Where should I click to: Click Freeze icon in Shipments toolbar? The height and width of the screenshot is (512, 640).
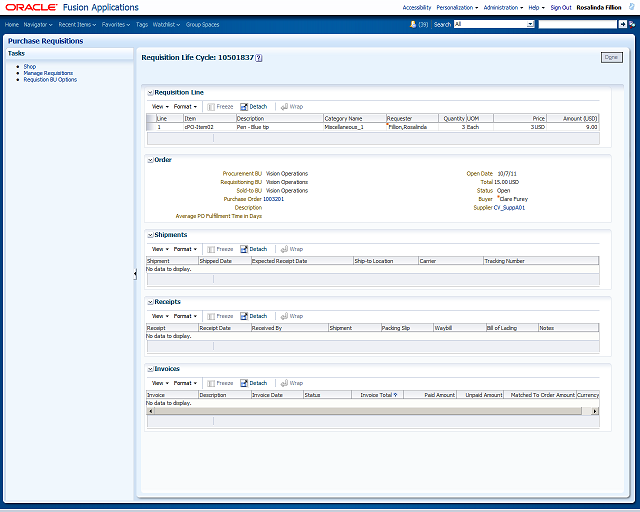(211, 249)
